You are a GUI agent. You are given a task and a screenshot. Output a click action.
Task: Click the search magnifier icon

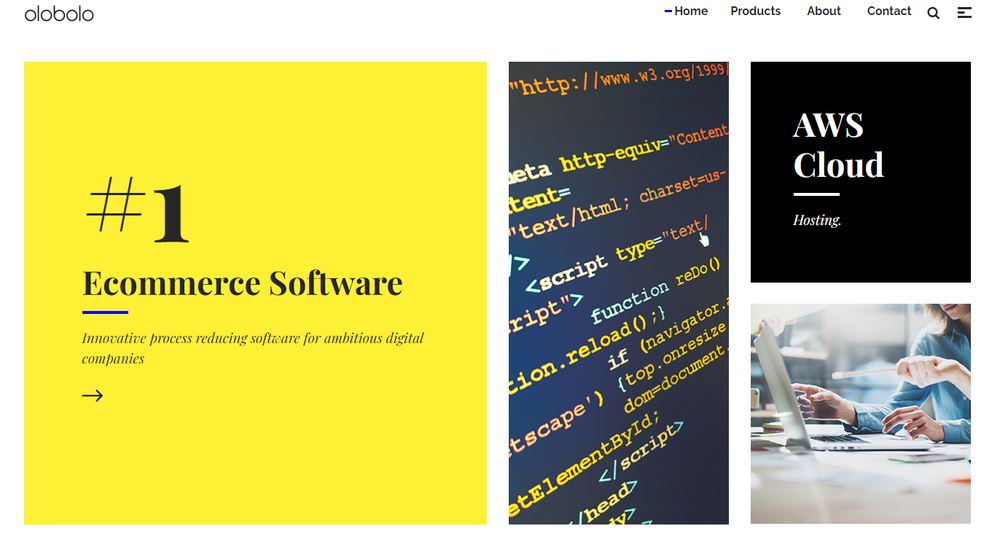pos(933,13)
